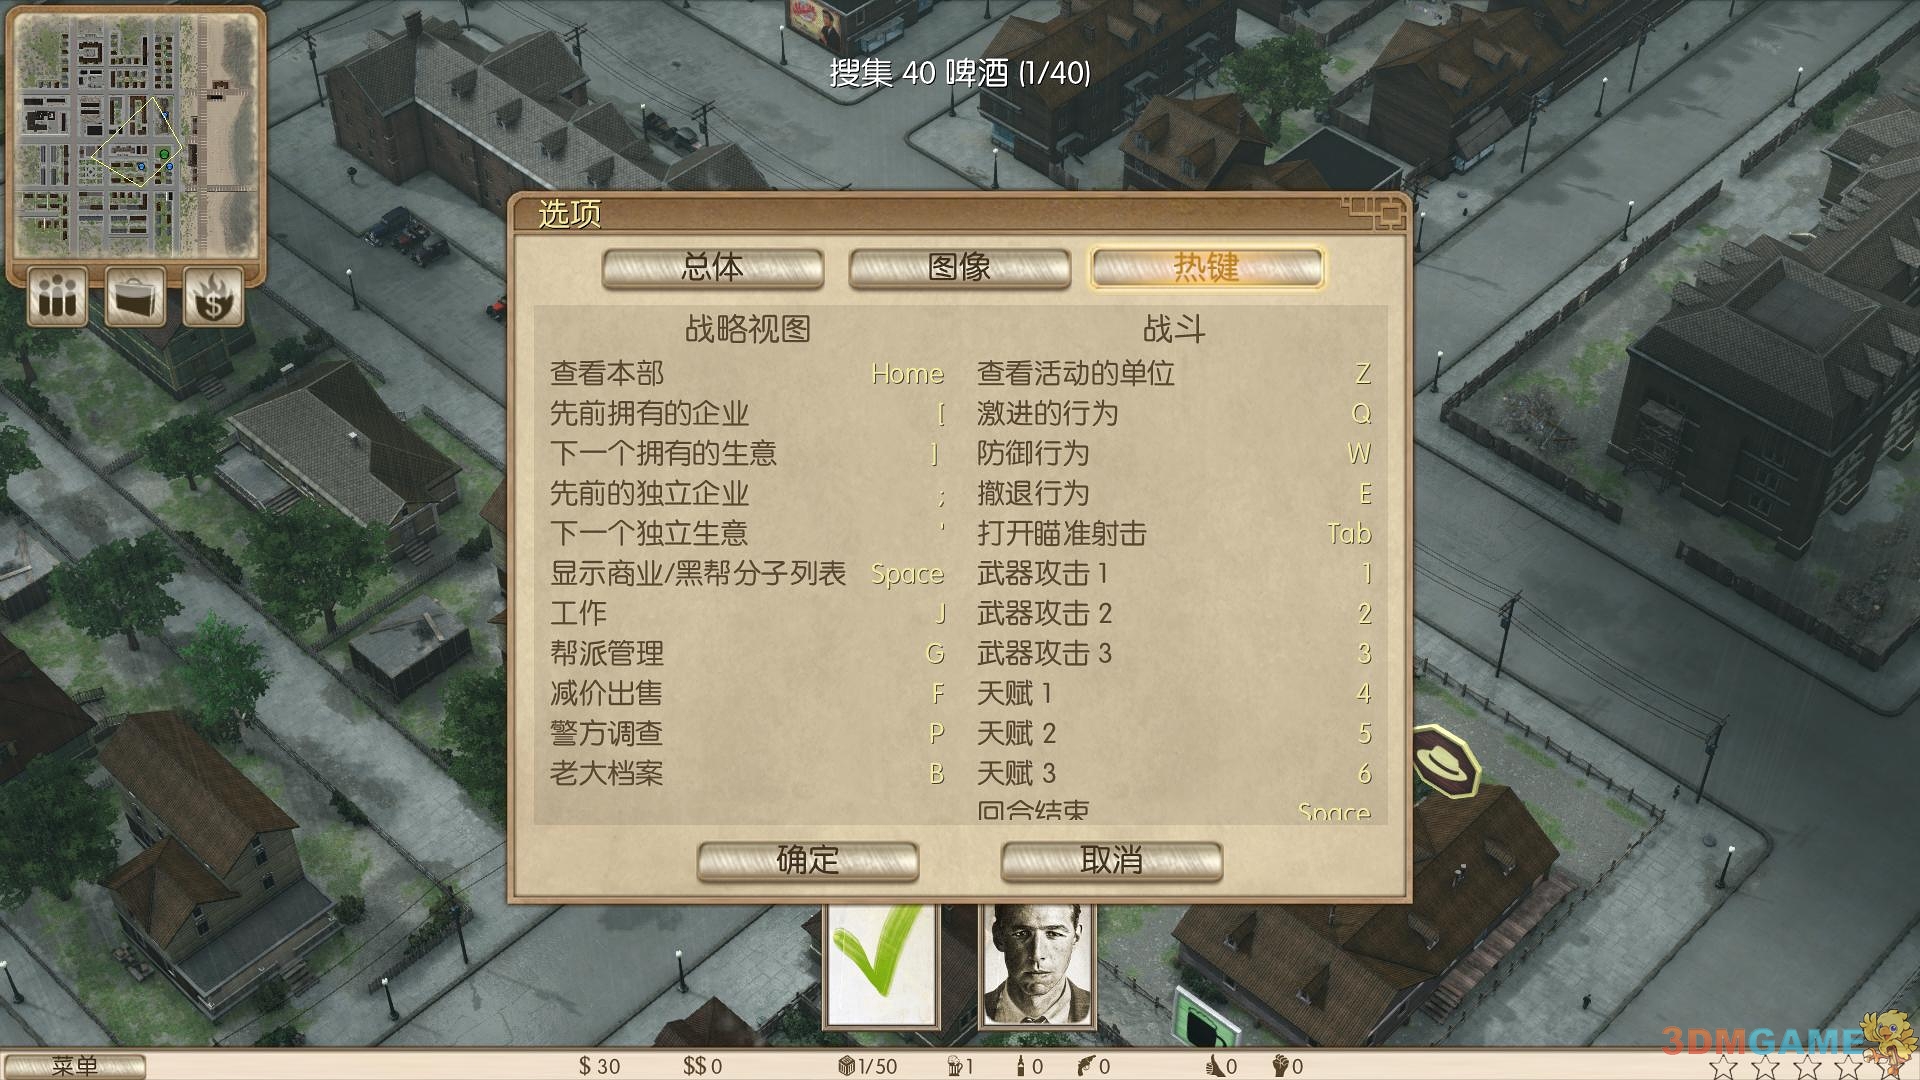Click the crate storage counter in status bar
This screenshot has width=1920, height=1080.
[867, 1066]
